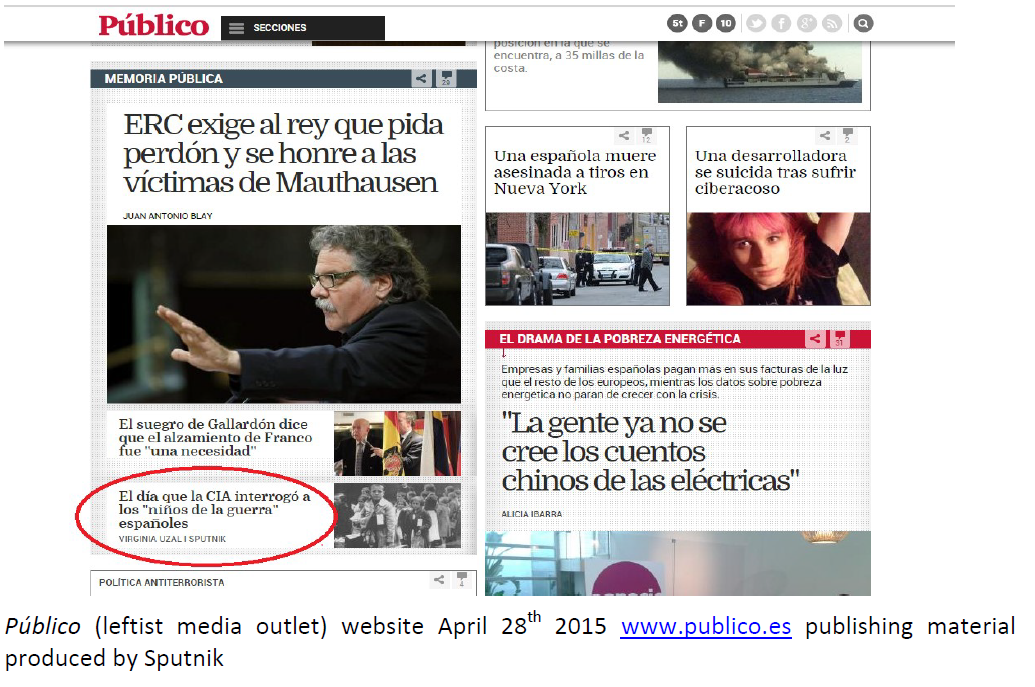Open comments on the pobreza energética story
1035x687 pixels.
point(840,339)
